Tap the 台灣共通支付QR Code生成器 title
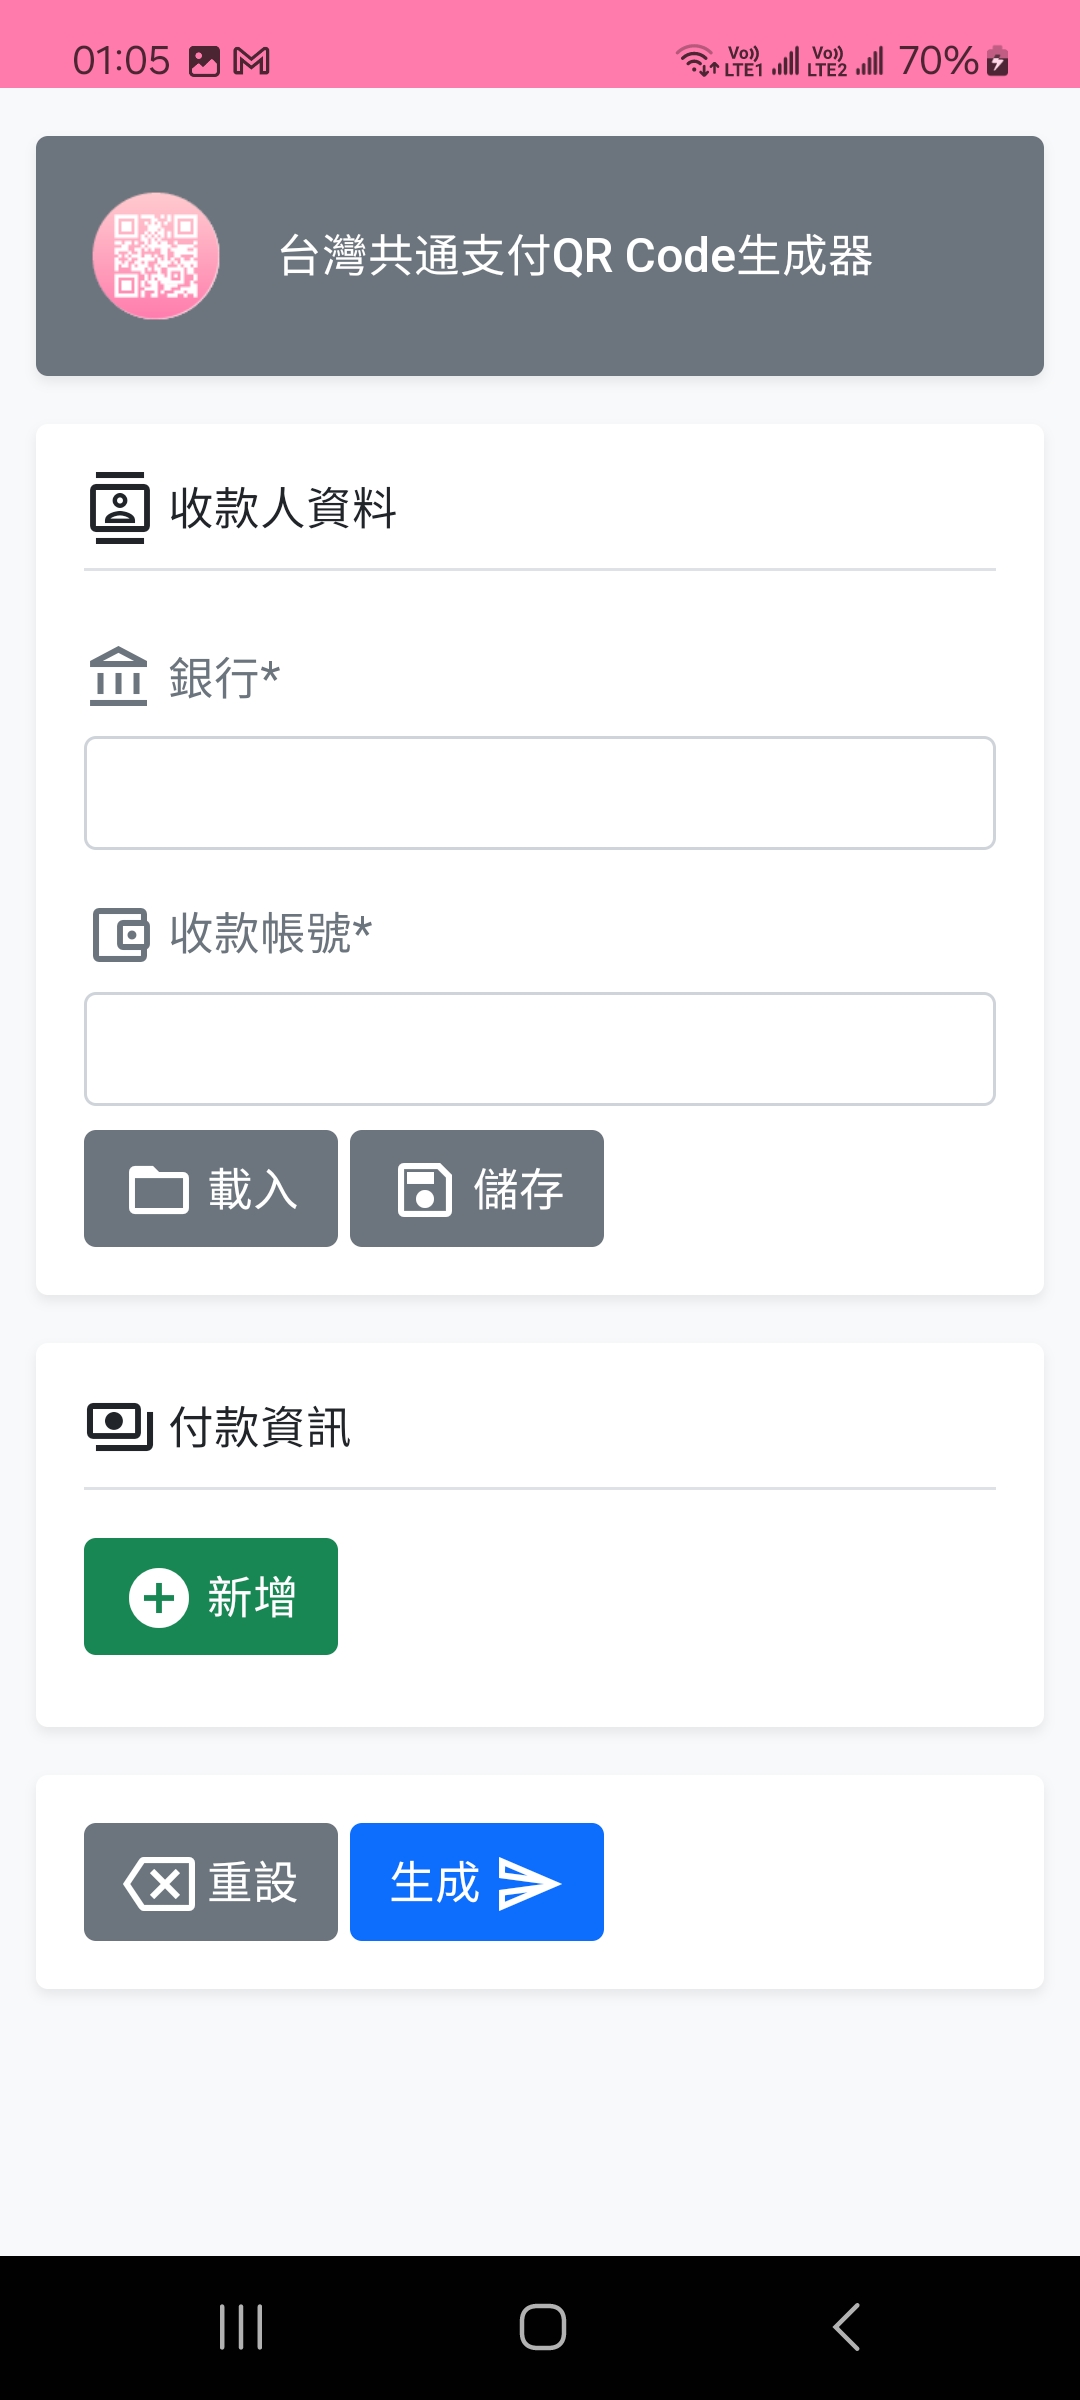 (575, 256)
